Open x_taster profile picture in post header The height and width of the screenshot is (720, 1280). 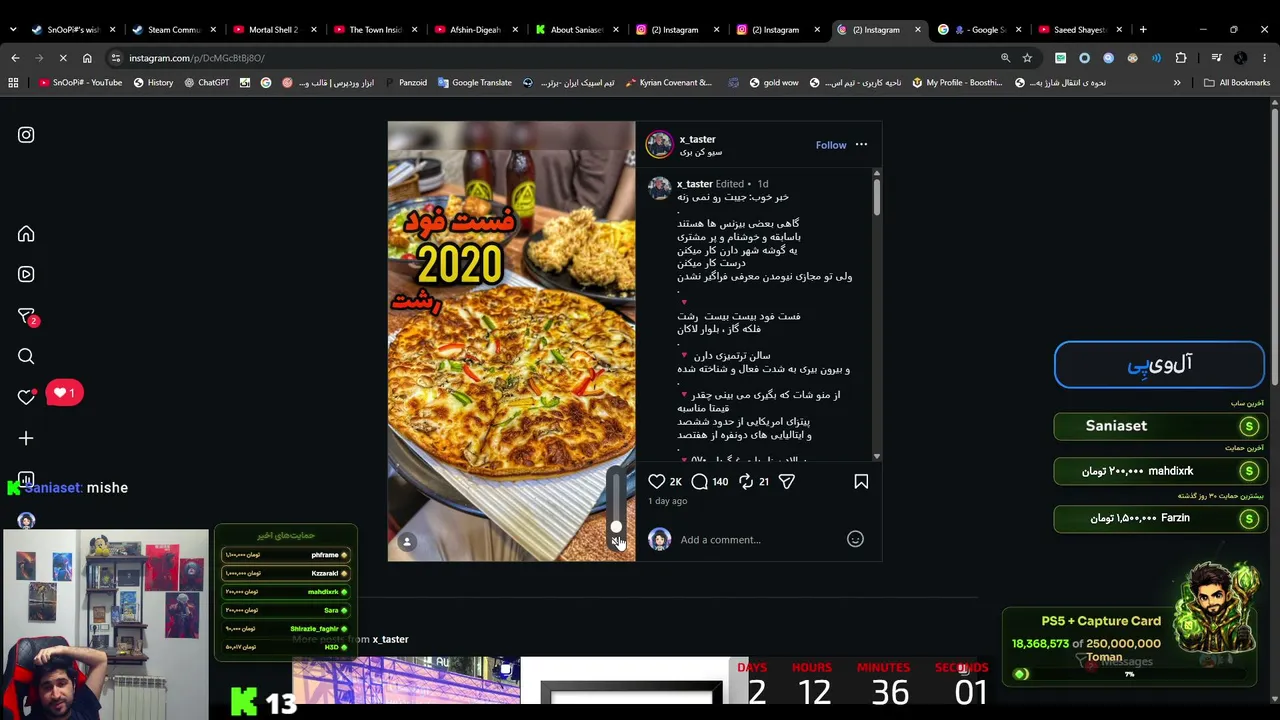[x=659, y=145]
